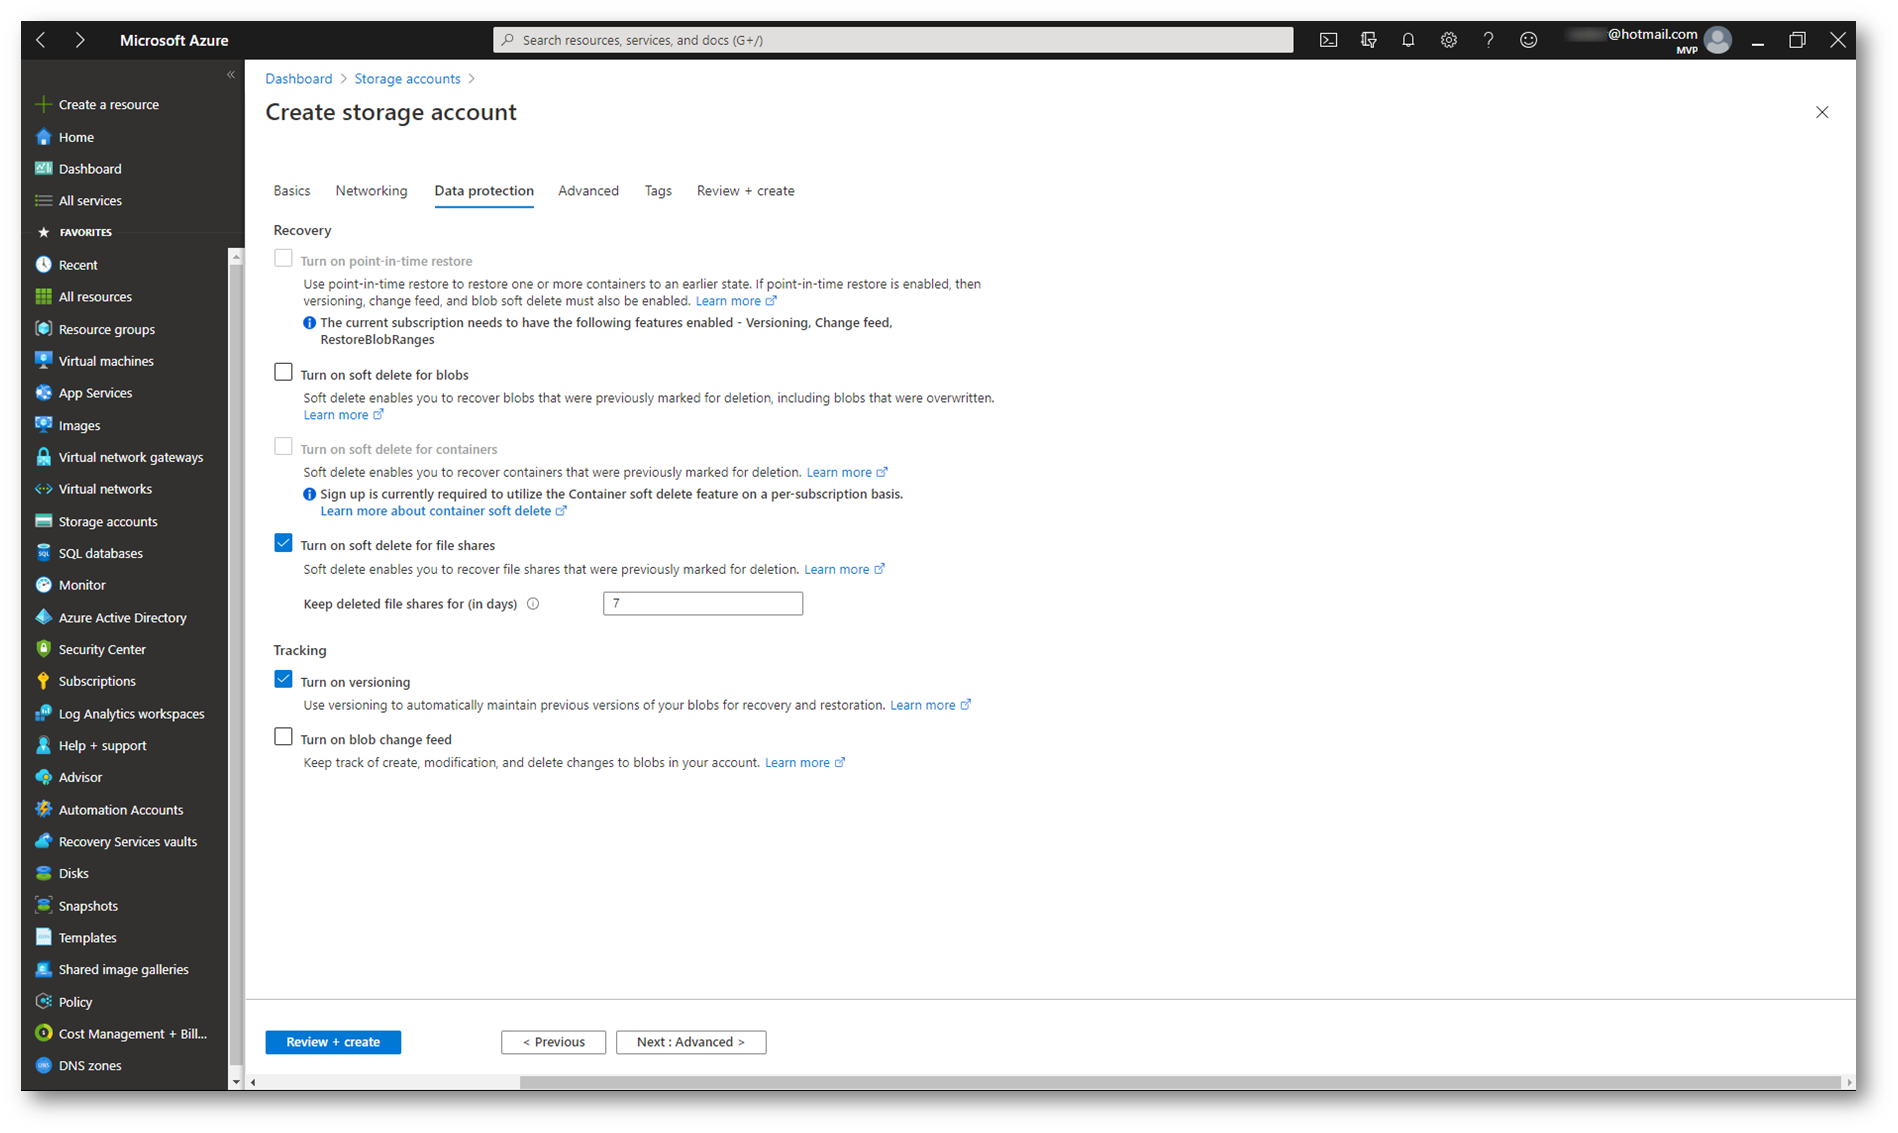Open Dashboard breadcrumb link
This screenshot has width=1898, height=1133.
[x=298, y=79]
